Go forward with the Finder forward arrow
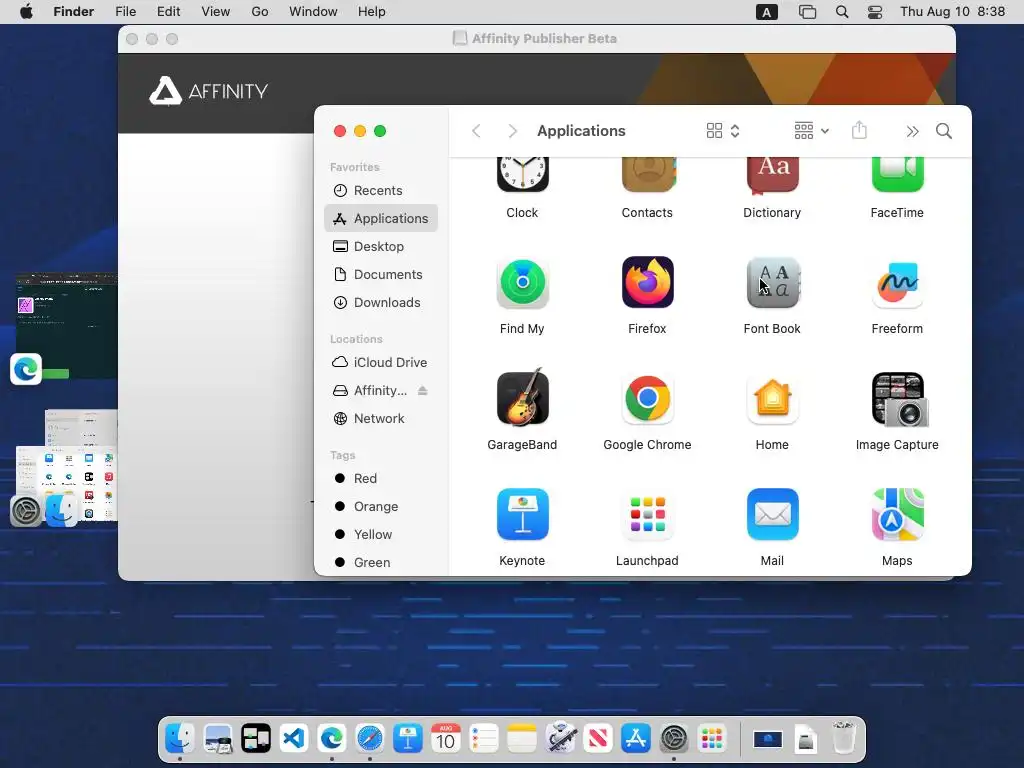 (x=513, y=131)
